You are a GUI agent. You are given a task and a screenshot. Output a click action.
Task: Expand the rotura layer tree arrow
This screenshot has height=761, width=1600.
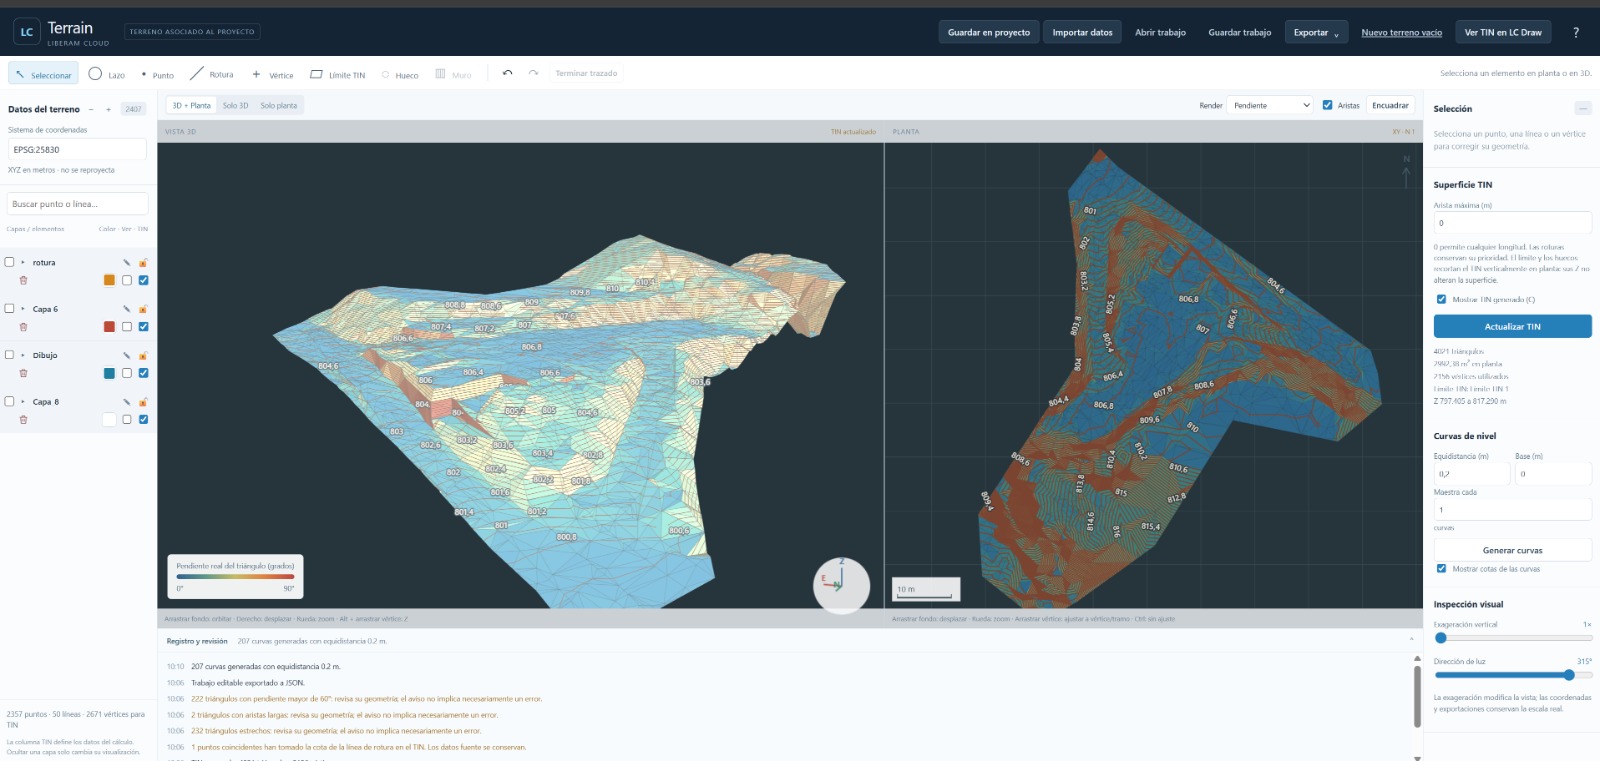pyautogui.click(x=23, y=262)
